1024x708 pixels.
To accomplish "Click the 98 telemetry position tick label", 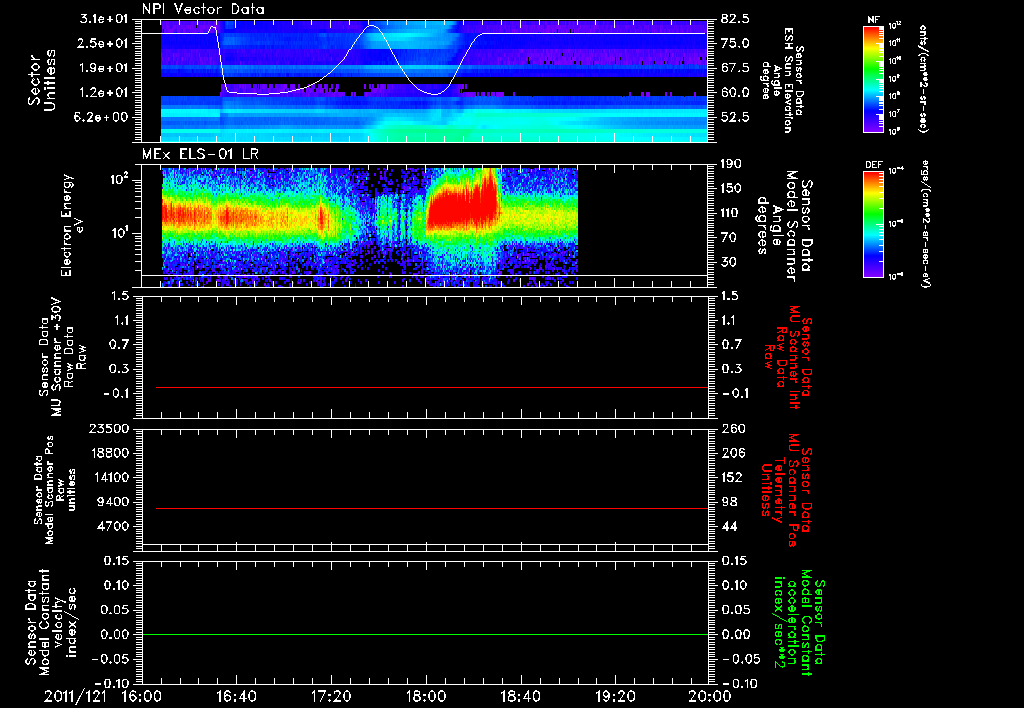I will click(728, 502).
